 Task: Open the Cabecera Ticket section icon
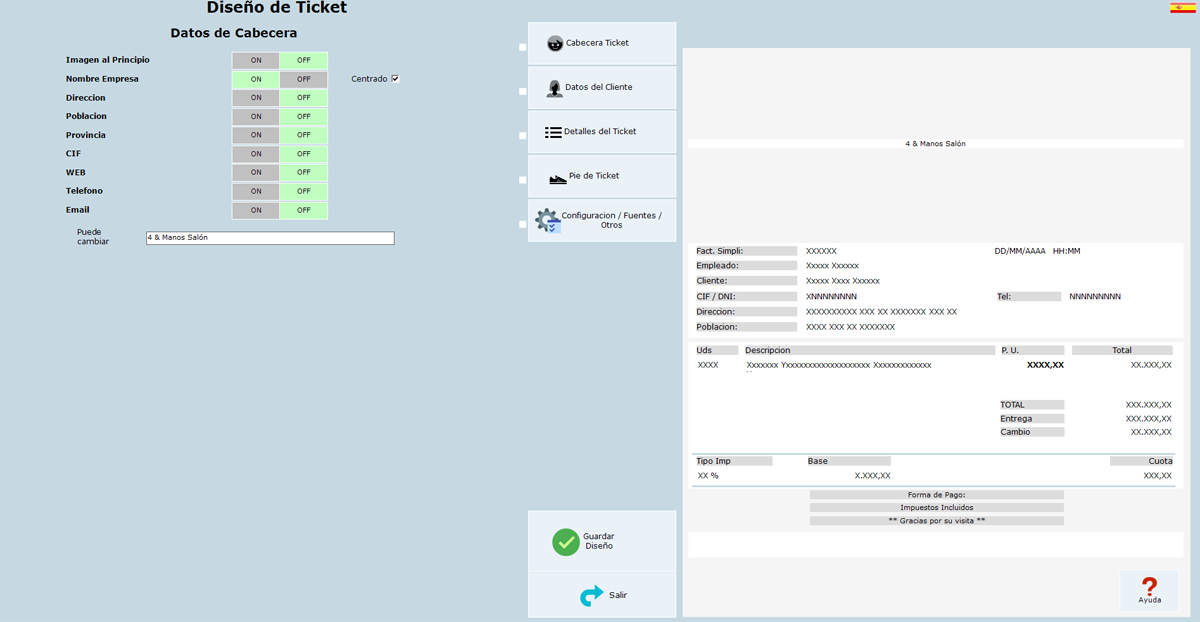pyautogui.click(x=554, y=43)
